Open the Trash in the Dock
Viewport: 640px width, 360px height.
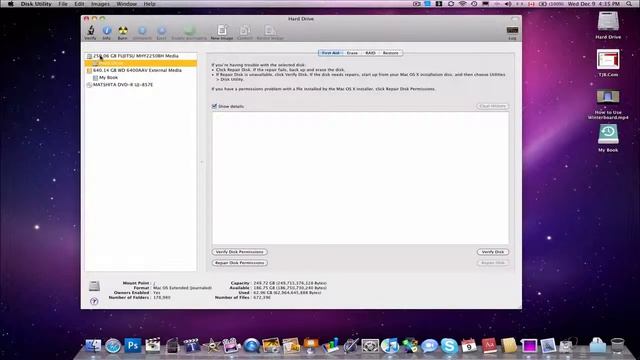click(618, 345)
